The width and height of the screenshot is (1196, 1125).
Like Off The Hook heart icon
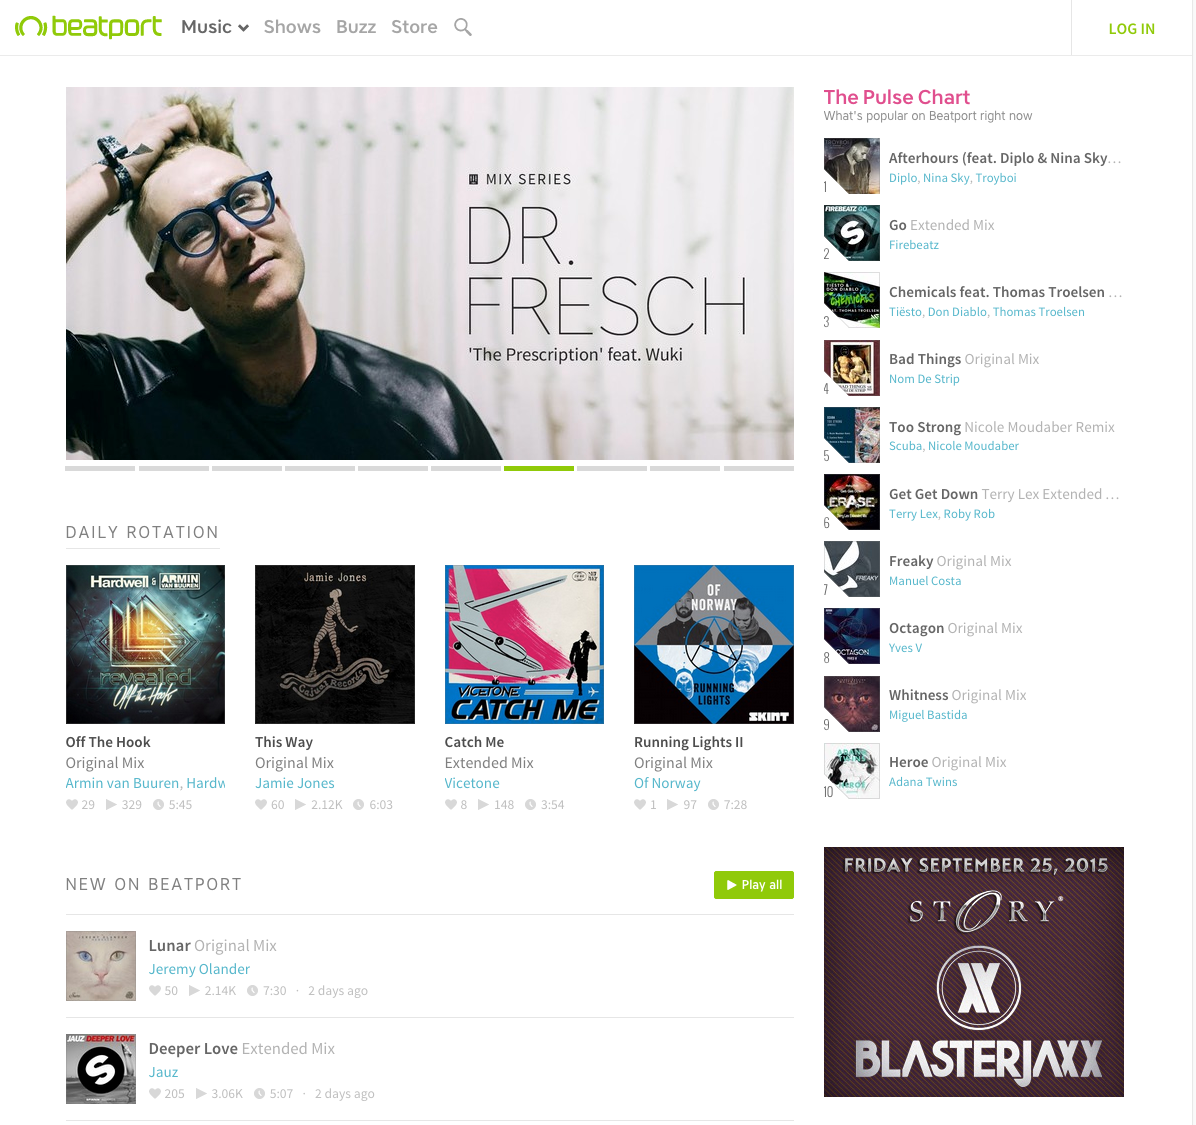pos(72,805)
